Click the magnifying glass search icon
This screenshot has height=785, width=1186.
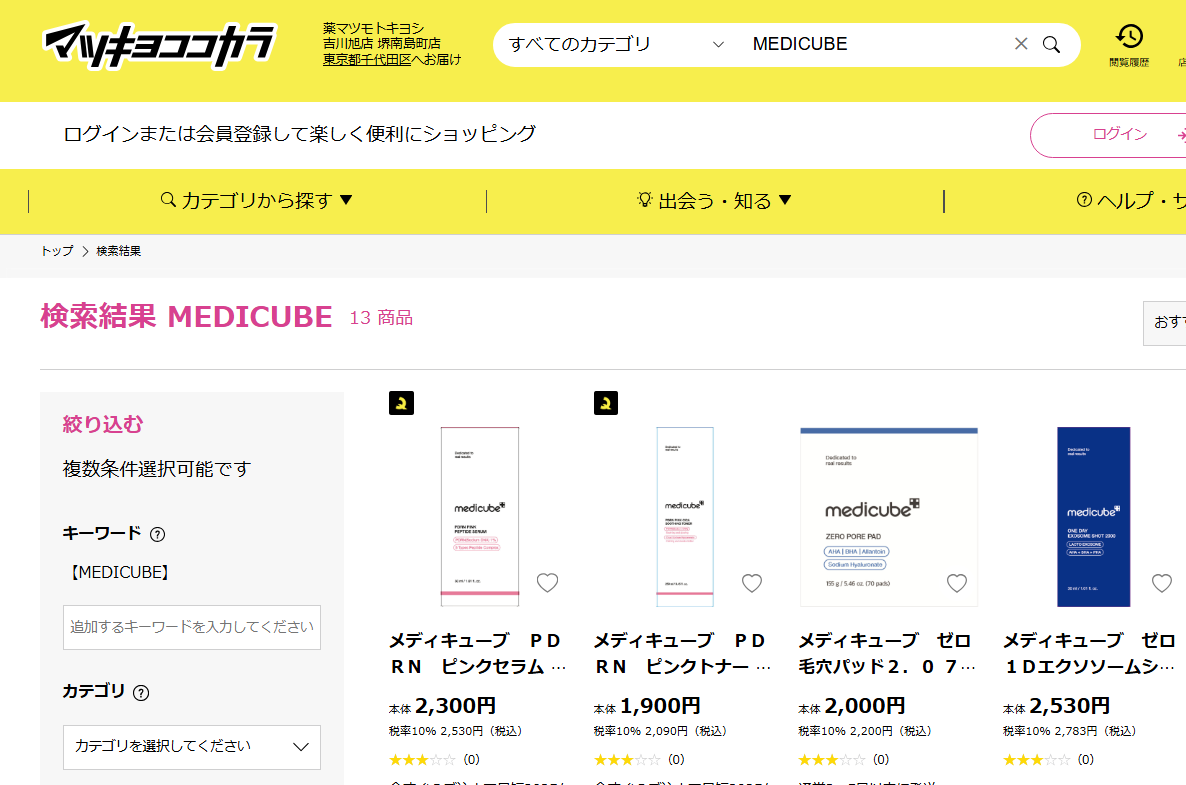[1051, 45]
